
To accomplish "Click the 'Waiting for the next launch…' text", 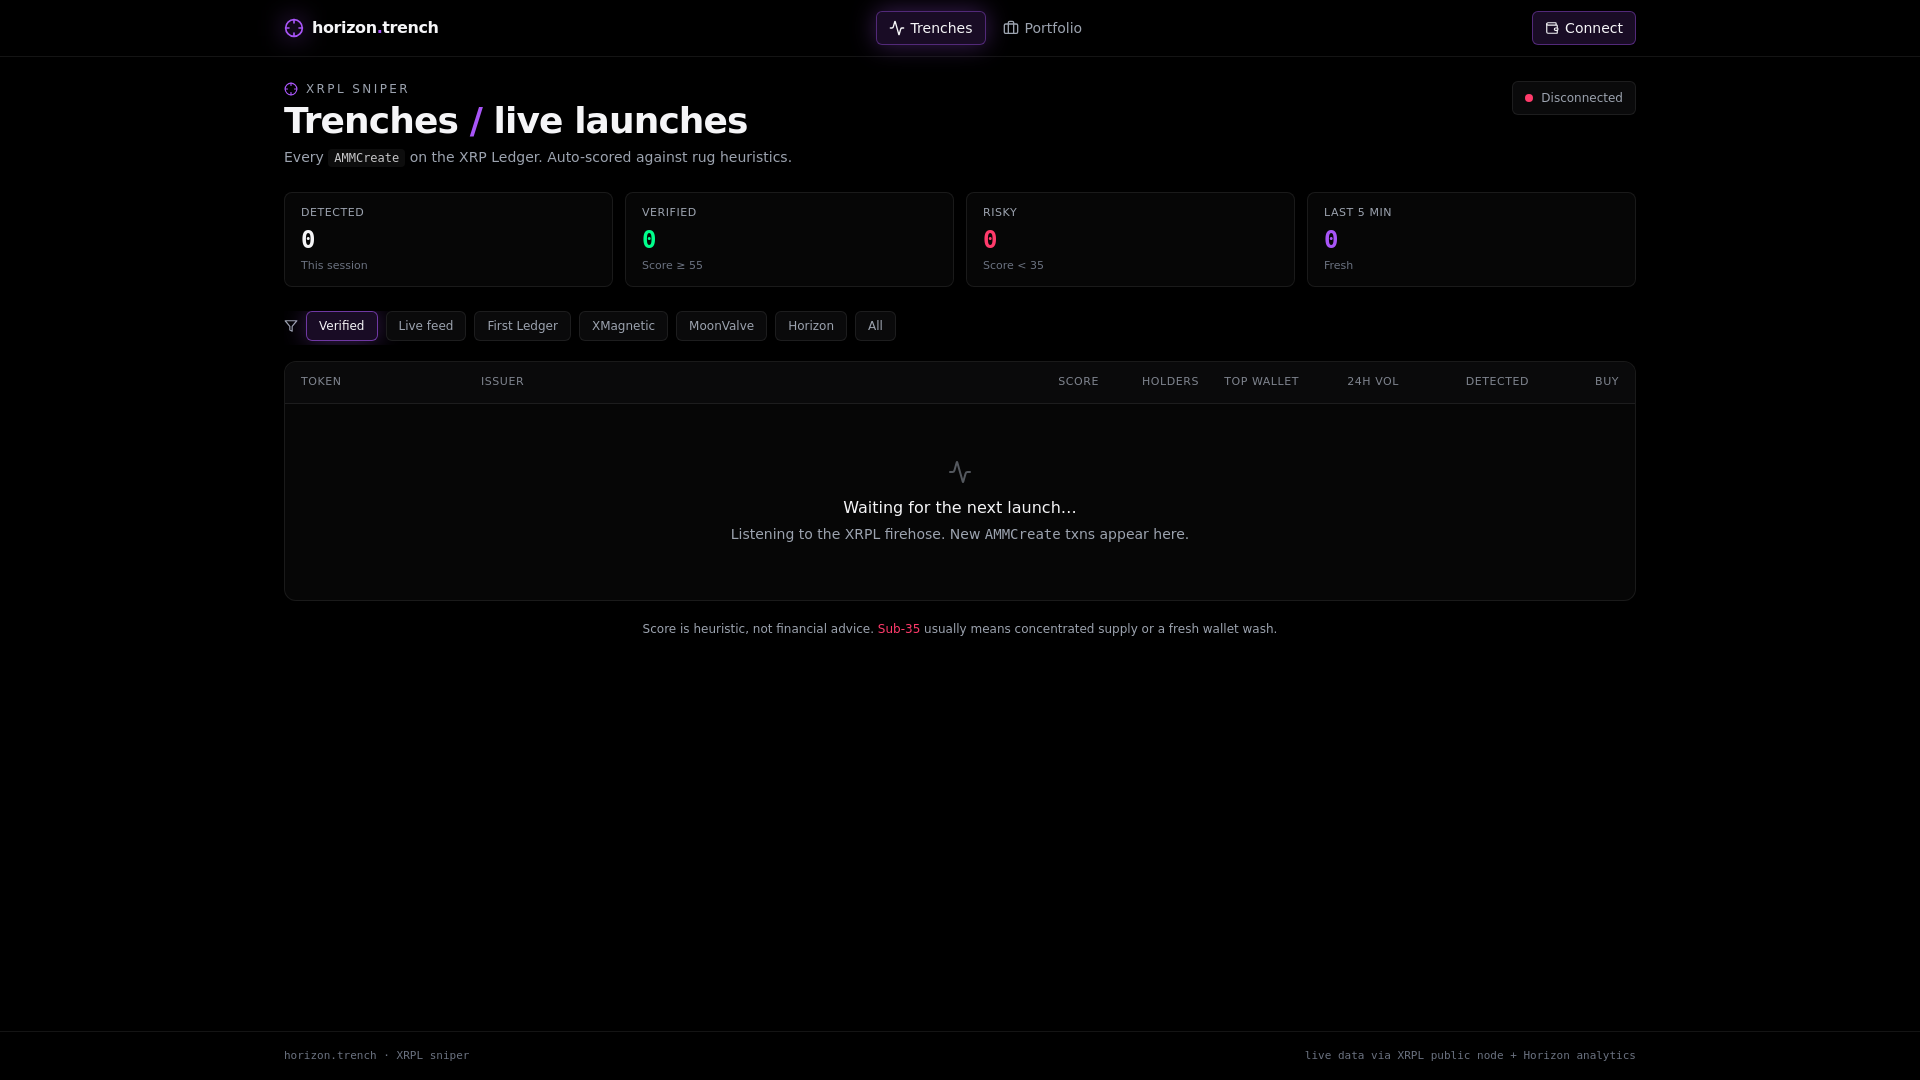I will click(x=960, y=508).
